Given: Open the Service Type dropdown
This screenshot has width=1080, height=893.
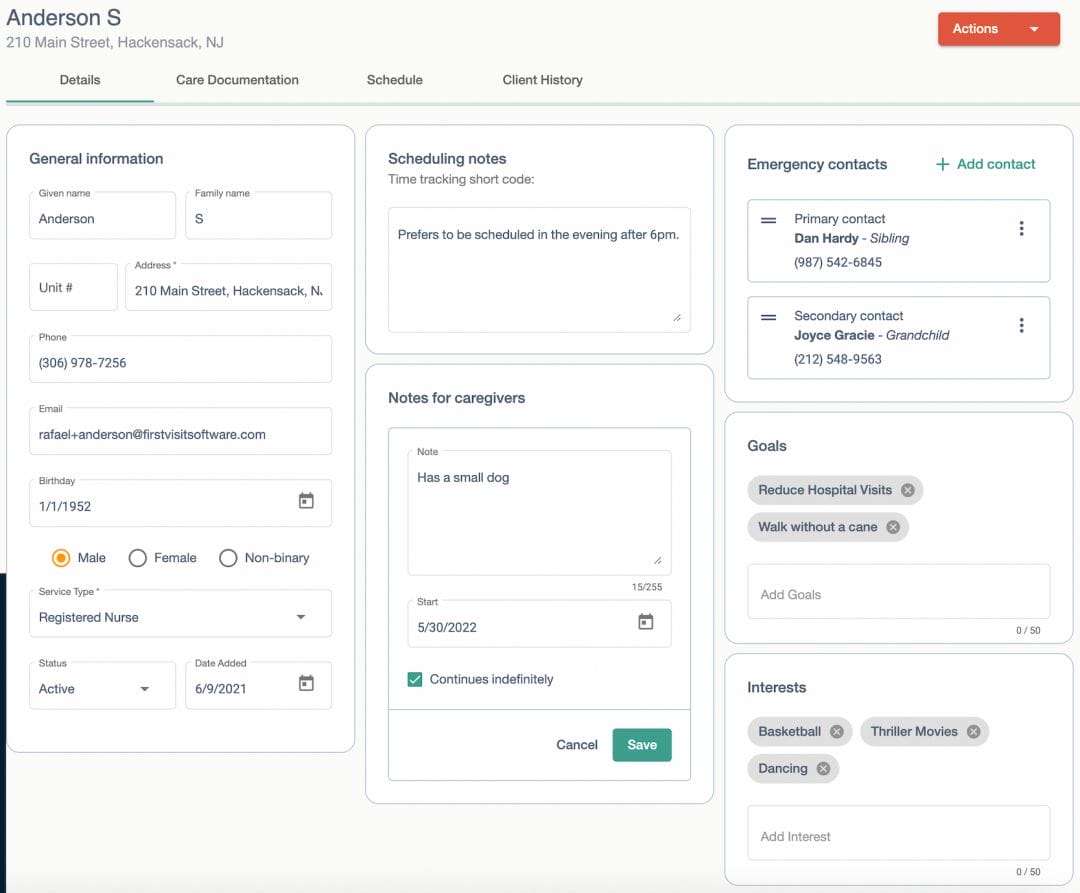Looking at the screenshot, I should [300, 617].
